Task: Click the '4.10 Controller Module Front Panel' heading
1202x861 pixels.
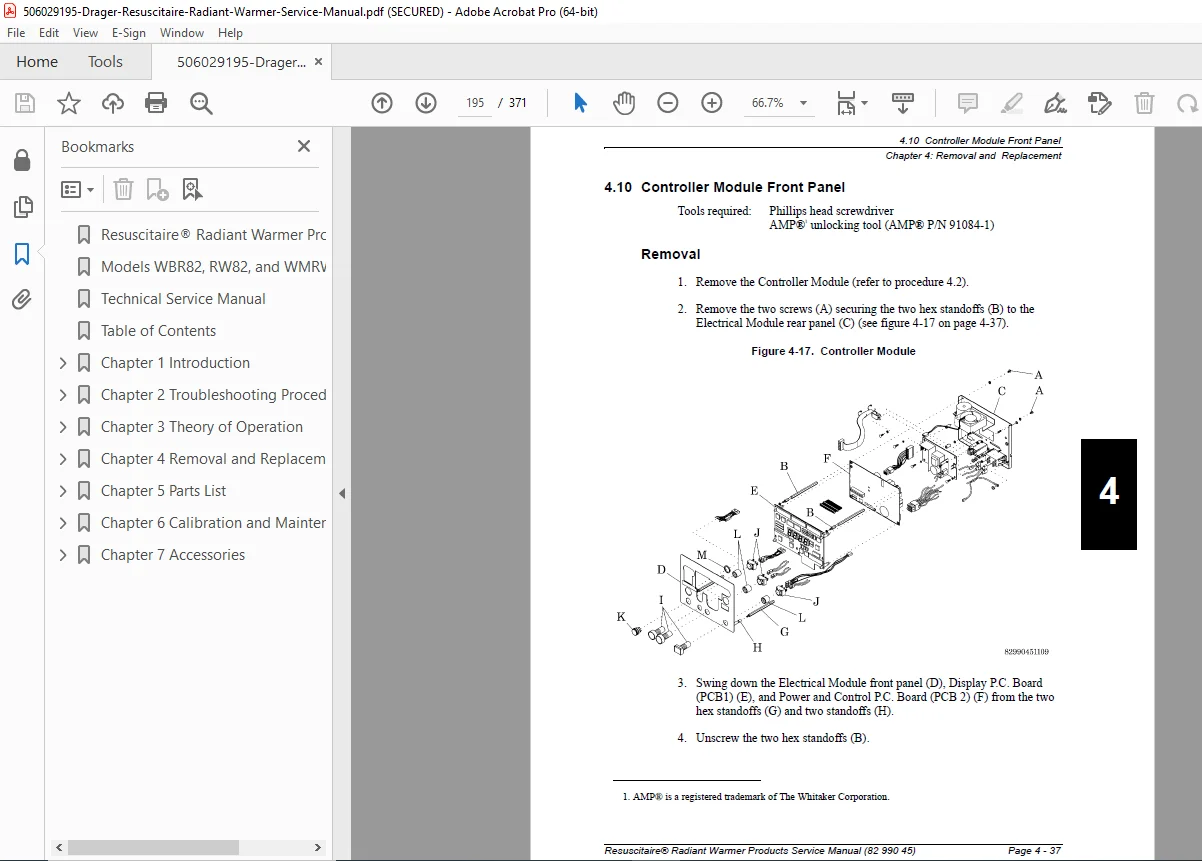Action: click(x=724, y=187)
